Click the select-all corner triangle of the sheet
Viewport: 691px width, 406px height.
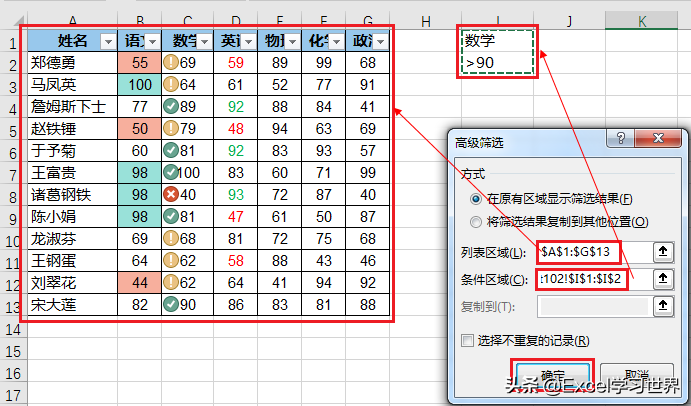pyautogui.click(x=17, y=22)
